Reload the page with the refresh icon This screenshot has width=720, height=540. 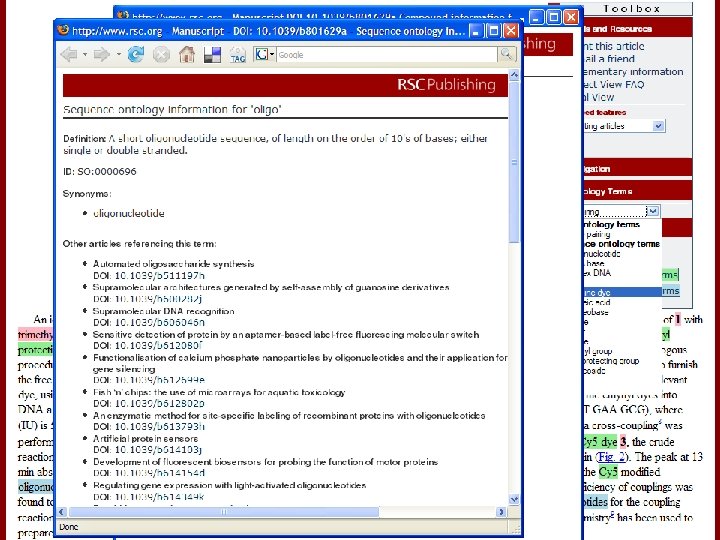[x=135, y=55]
